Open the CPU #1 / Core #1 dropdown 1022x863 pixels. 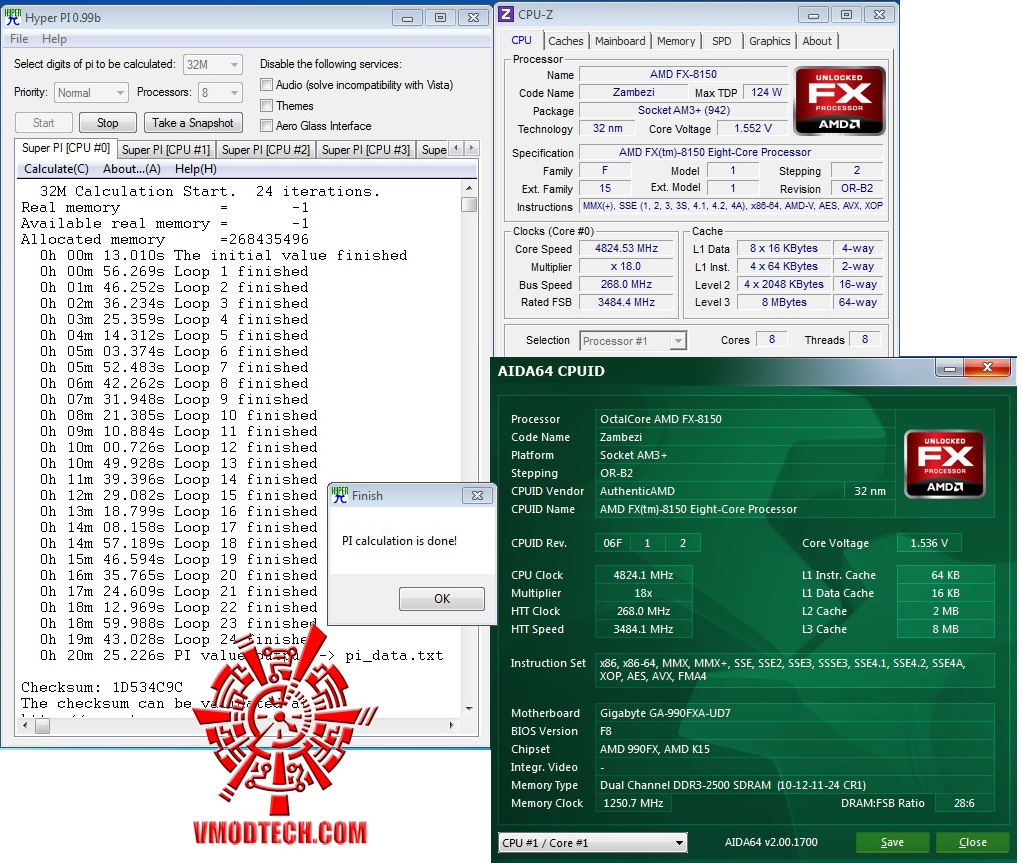click(x=592, y=842)
